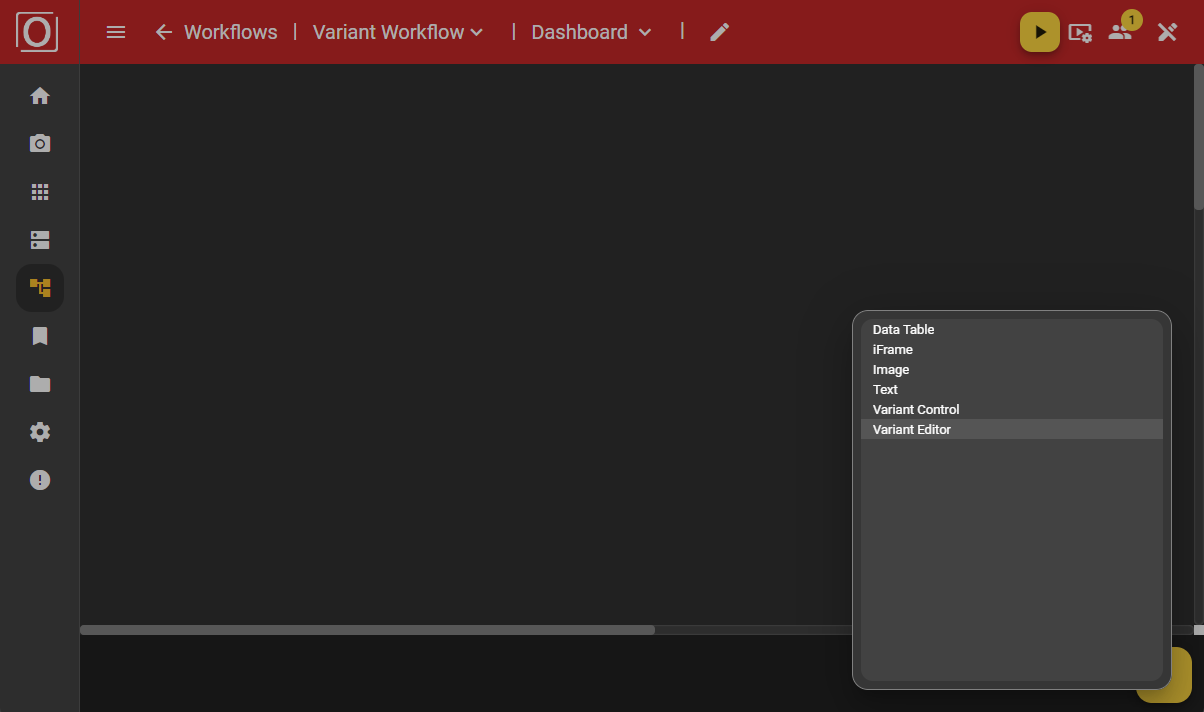Go back using the Workflows back arrow
This screenshot has height=712, width=1204.
163,32
